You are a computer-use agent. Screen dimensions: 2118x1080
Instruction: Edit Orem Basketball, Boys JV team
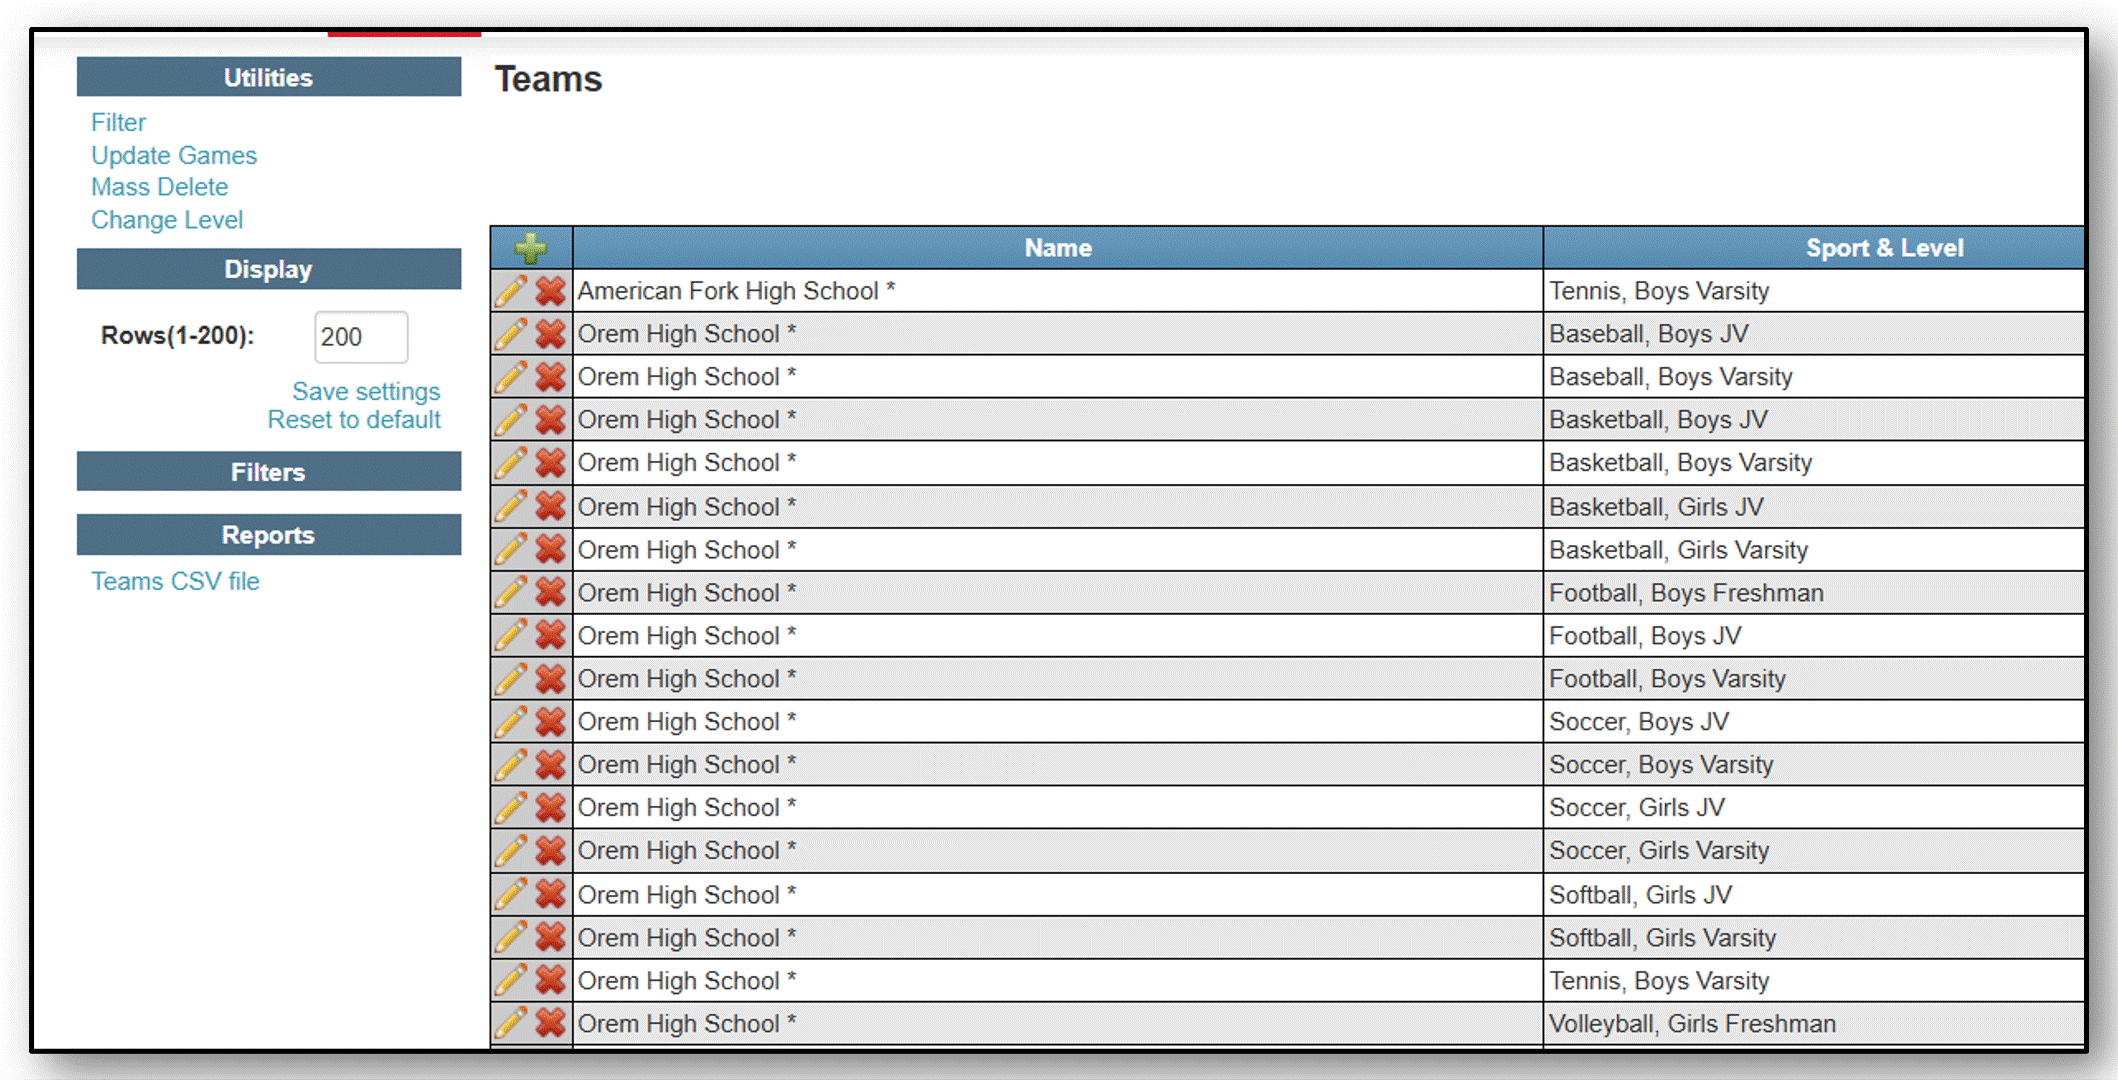pos(511,420)
